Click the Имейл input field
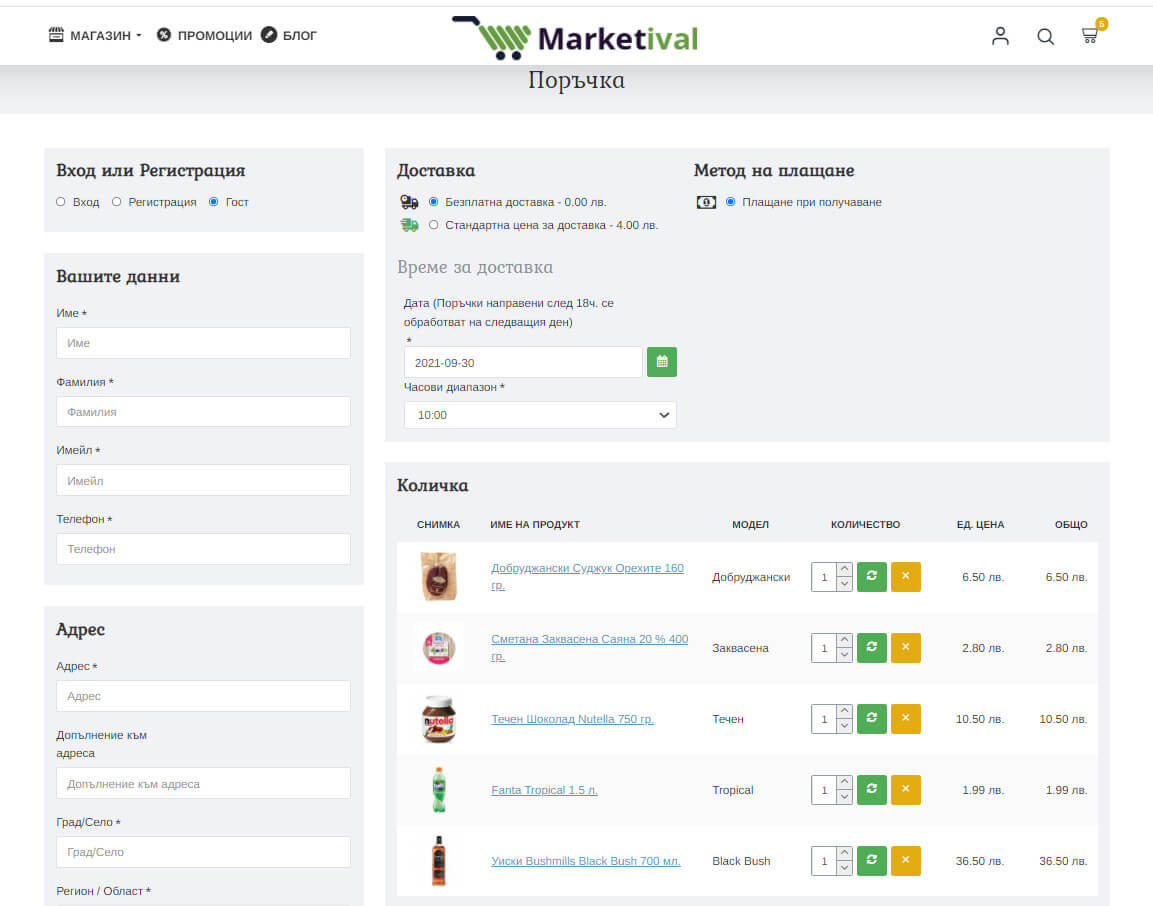Image resolution: width=1153 pixels, height=906 pixels. click(203, 480)
